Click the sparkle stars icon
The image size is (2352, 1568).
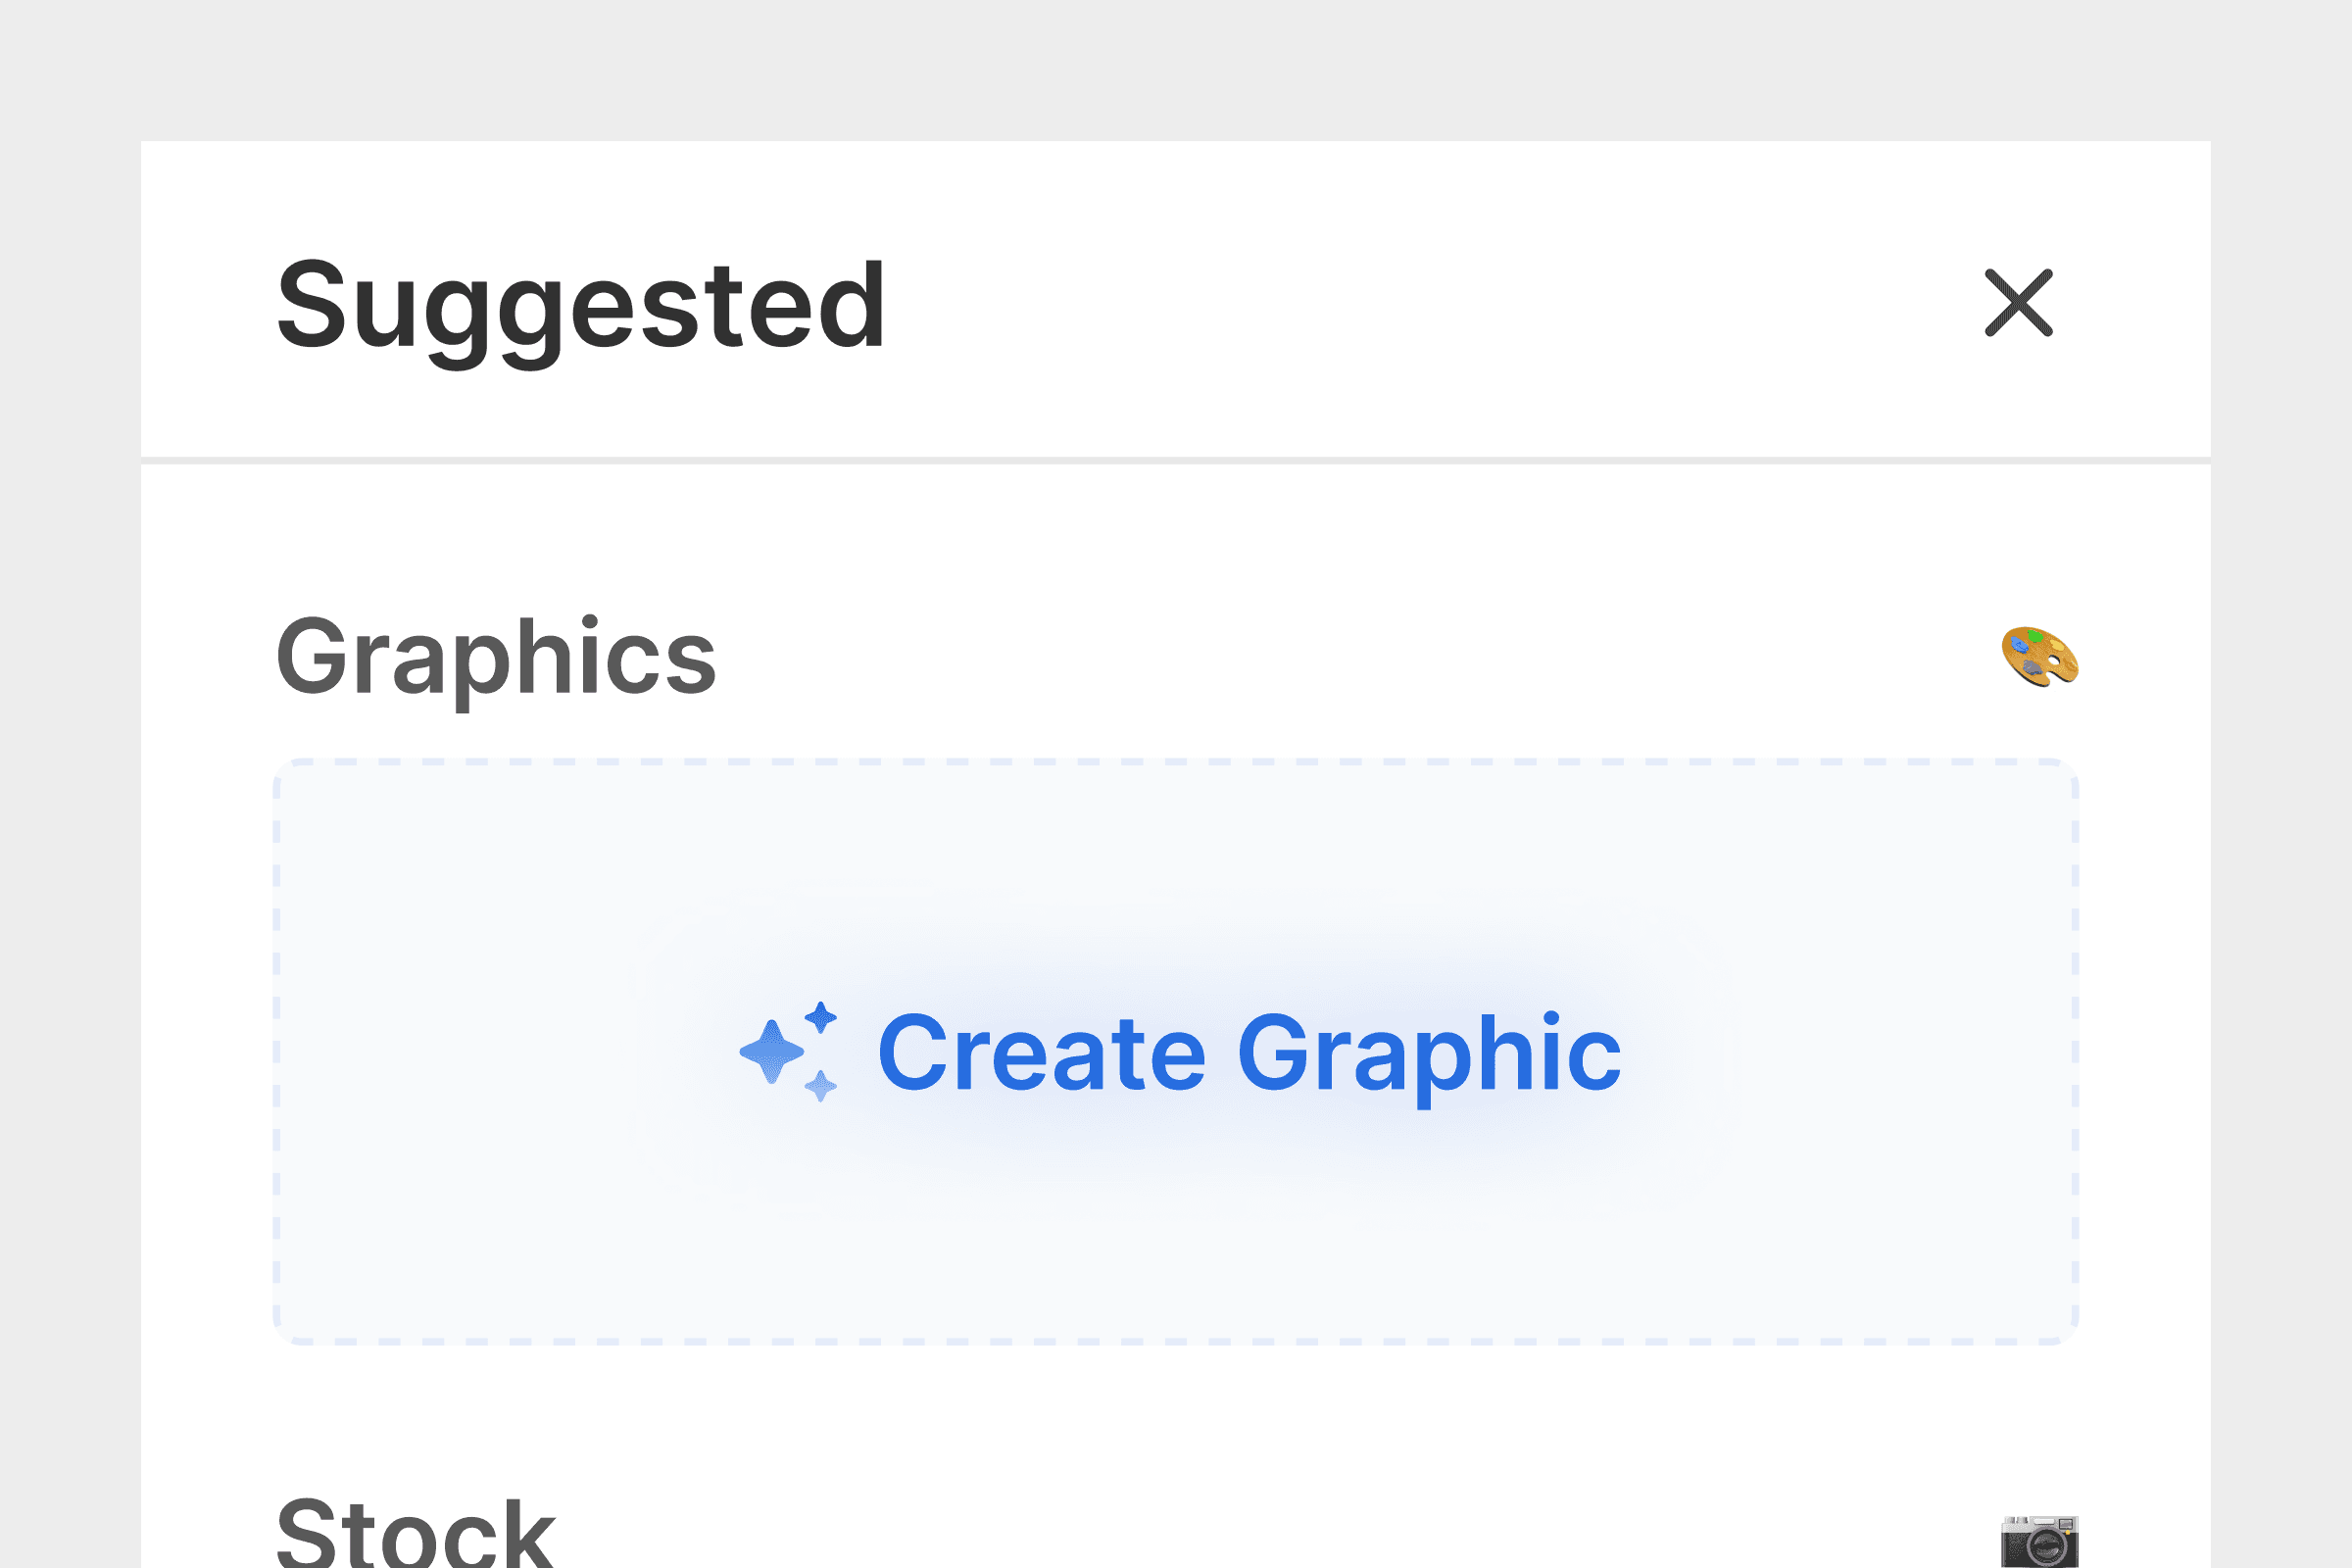[x=788, y=1052]
